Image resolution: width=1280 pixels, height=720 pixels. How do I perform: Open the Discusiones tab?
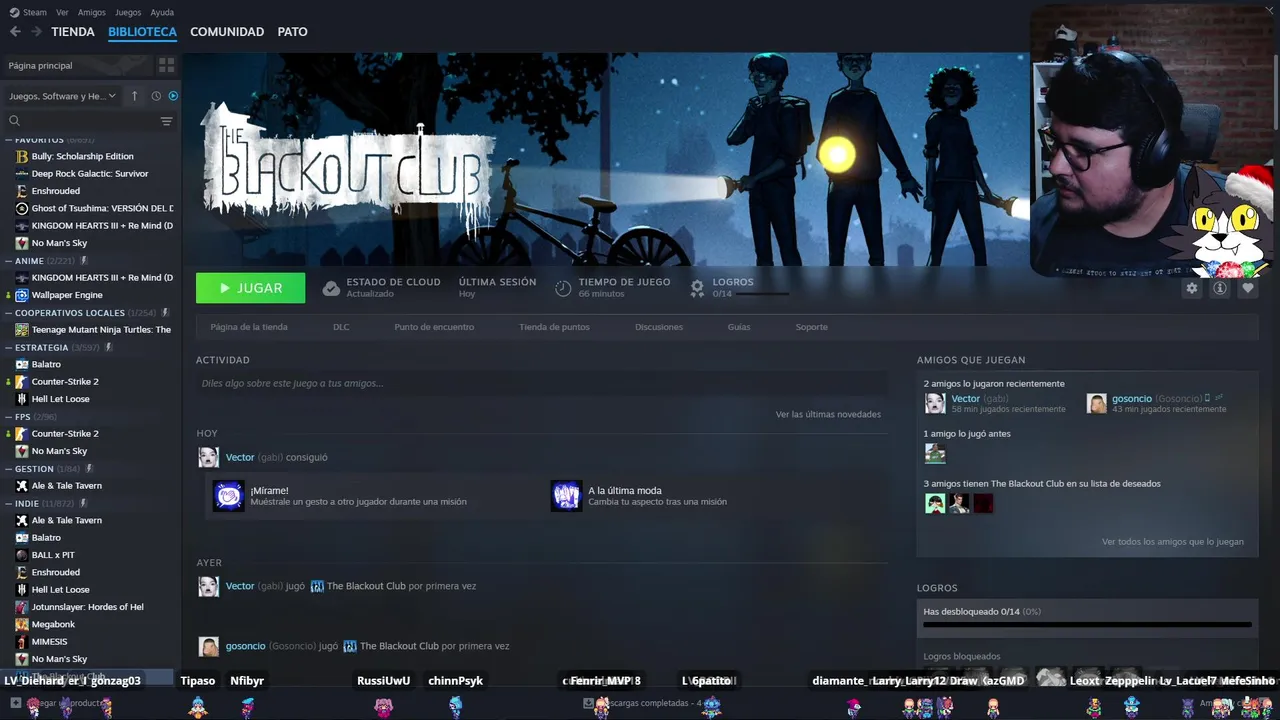click(x=659, y=327)
